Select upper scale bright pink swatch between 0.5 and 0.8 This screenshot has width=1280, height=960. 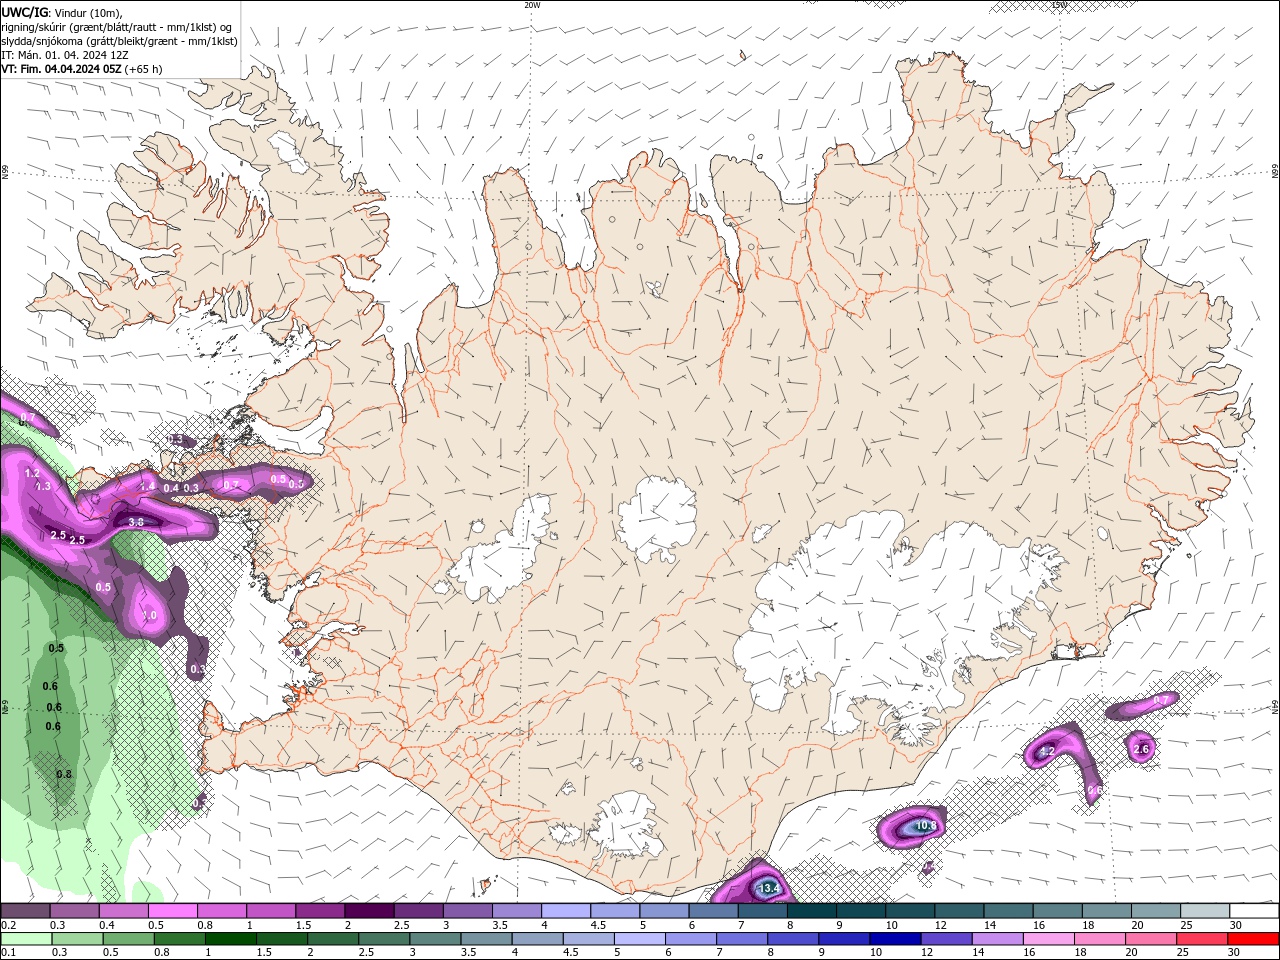click(173, 911)
